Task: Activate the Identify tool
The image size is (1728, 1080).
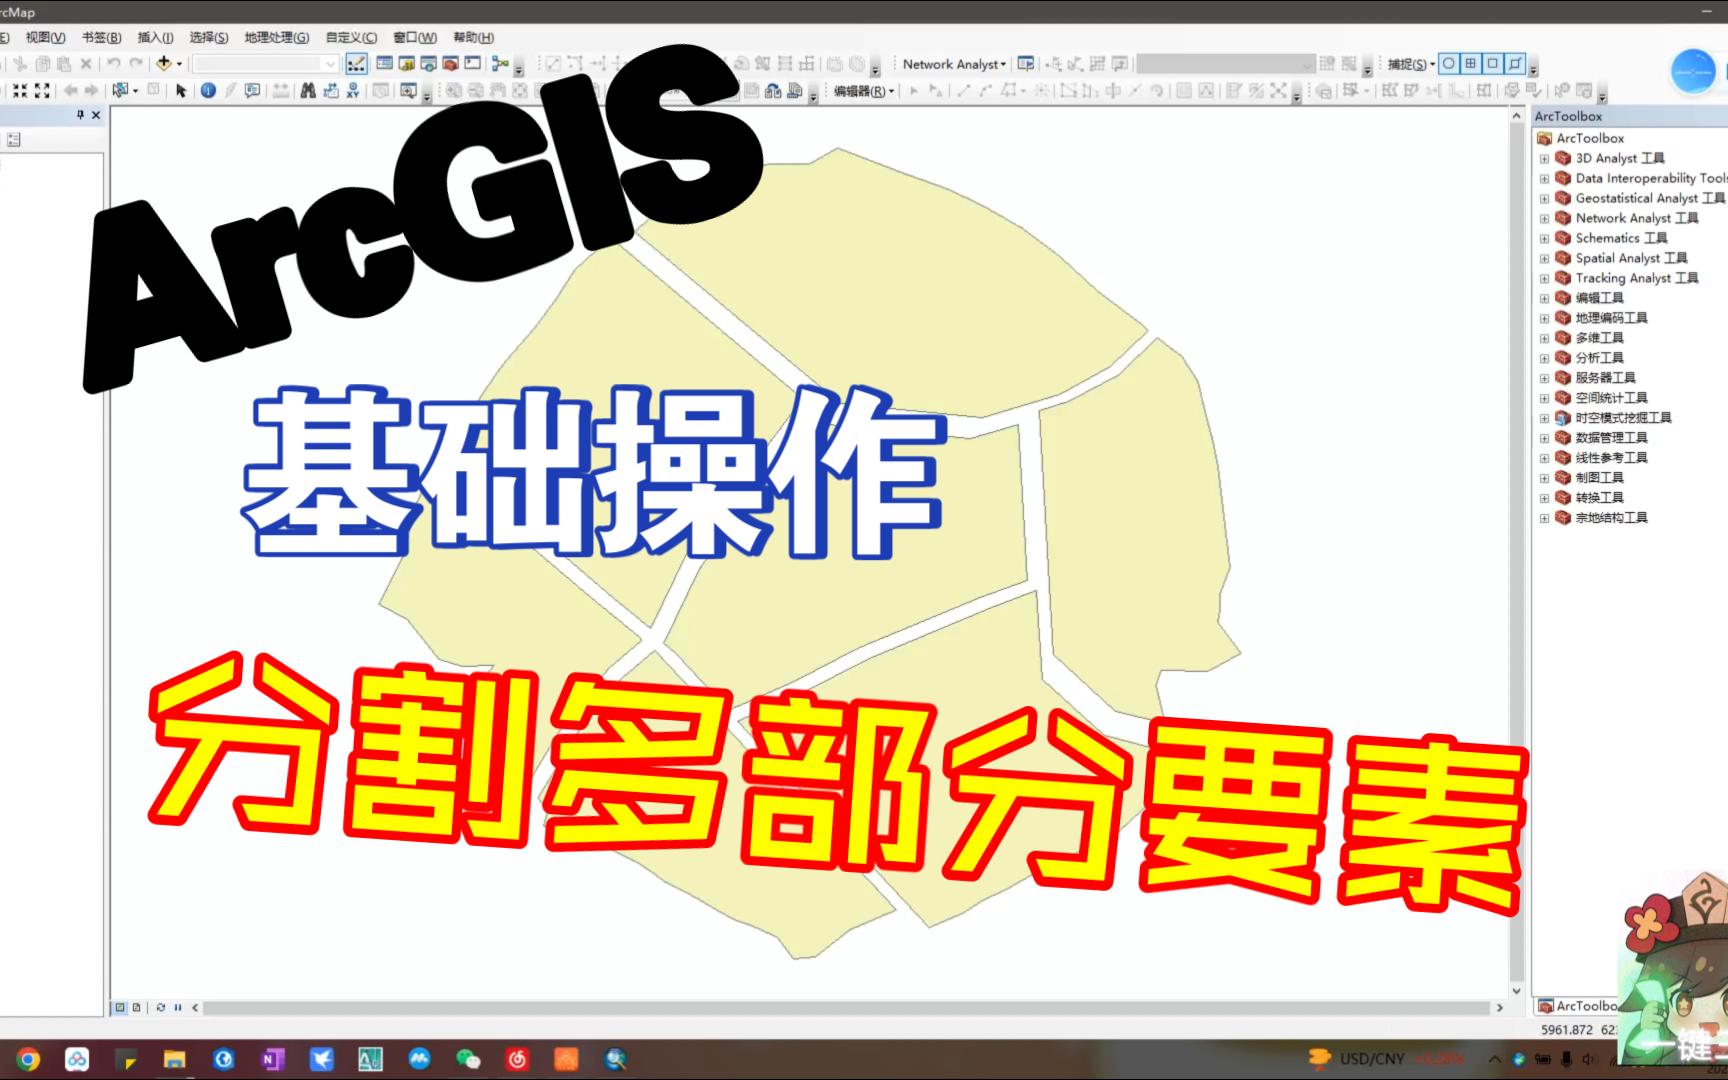Action: [208, 90]
